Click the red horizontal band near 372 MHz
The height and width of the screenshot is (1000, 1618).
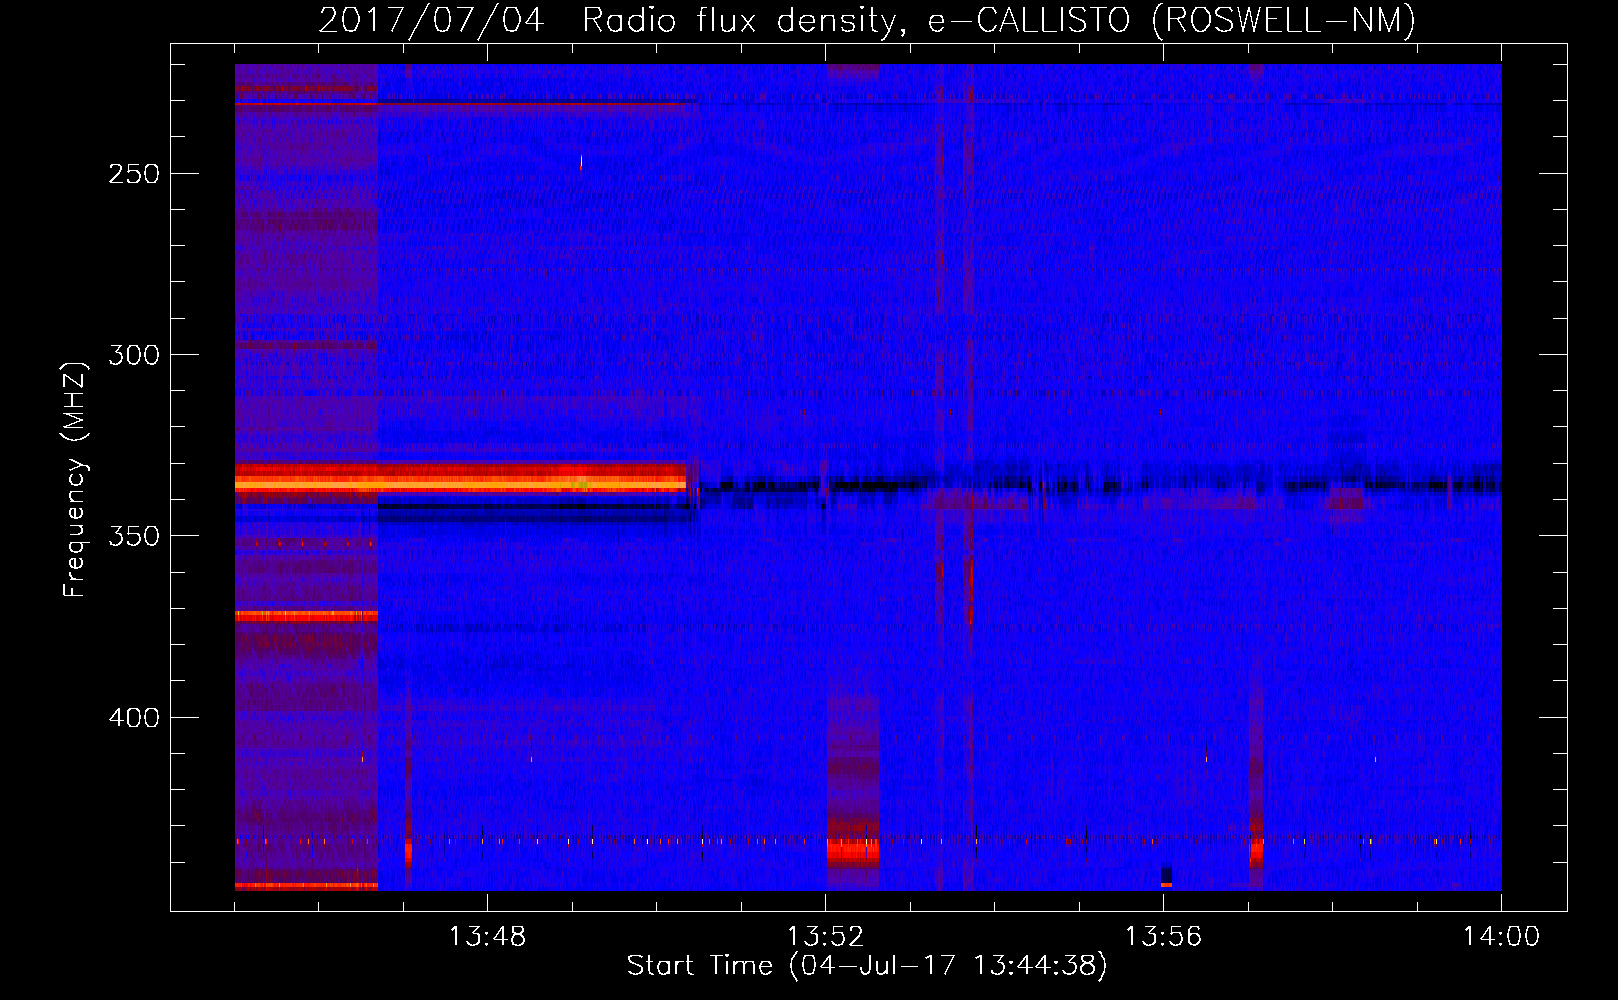point(306,616)
